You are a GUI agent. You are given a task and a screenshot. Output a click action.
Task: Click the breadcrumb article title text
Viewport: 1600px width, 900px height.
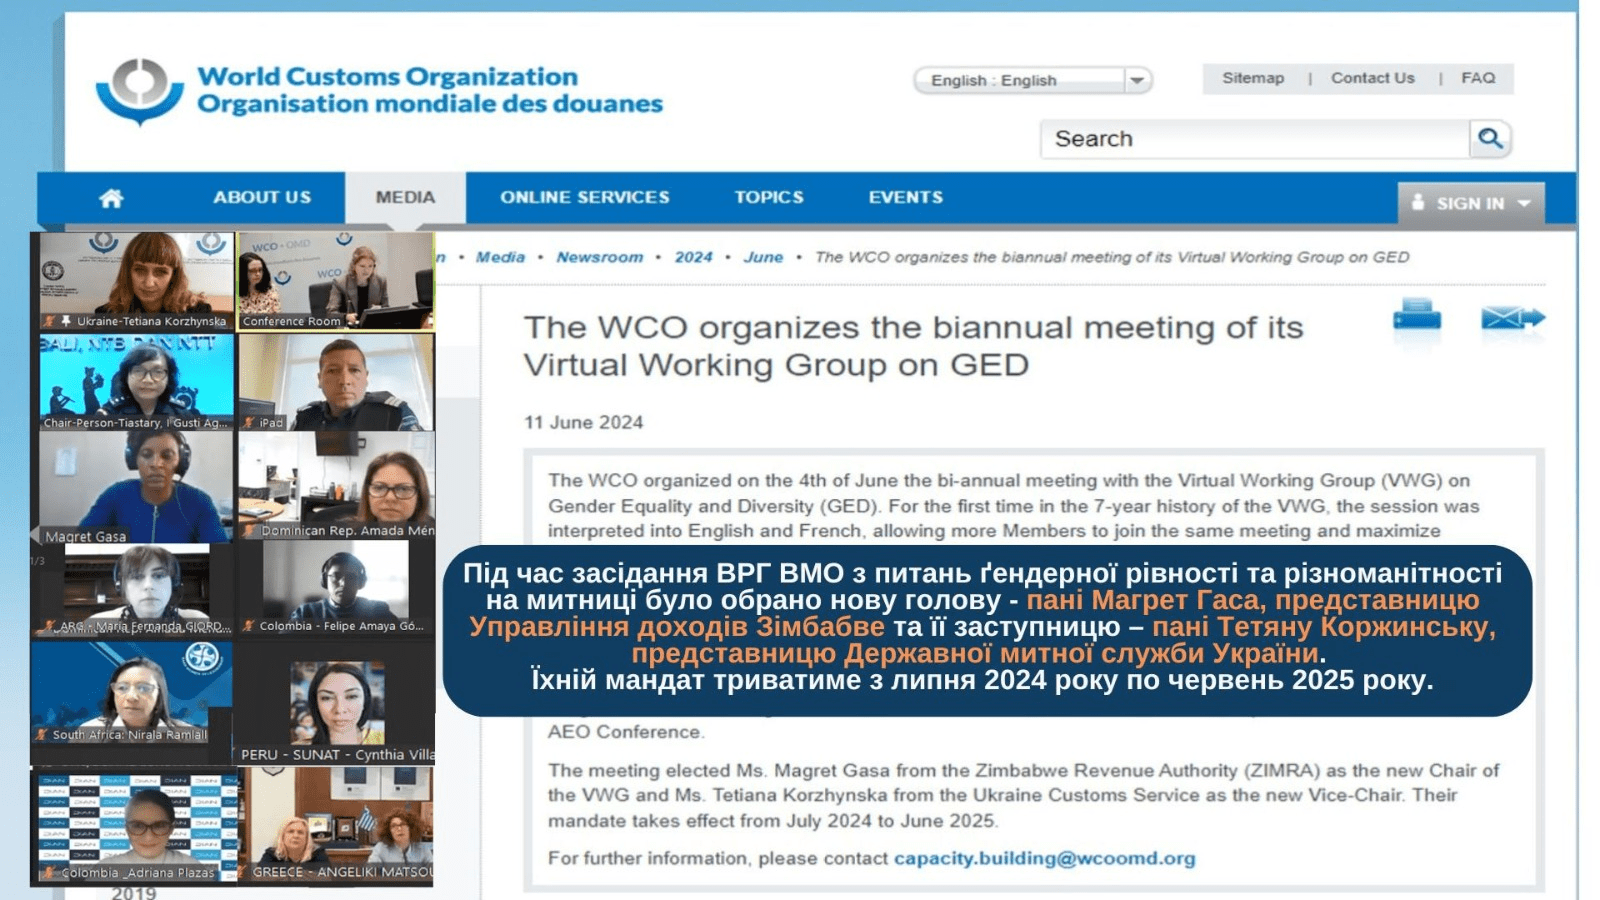pyautogui.click(x=1112, y=257)
